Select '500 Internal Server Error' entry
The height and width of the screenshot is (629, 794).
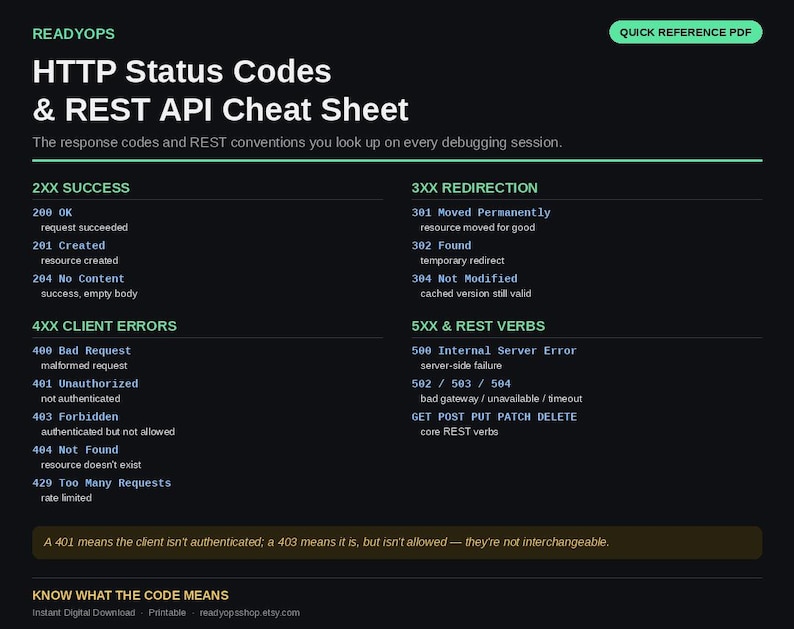(494, 351)
